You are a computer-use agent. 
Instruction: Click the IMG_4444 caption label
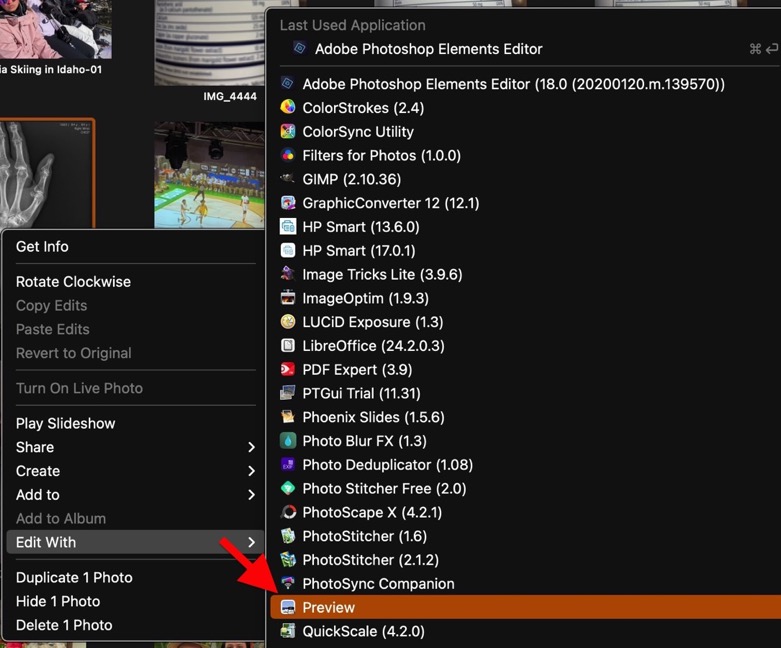click(230, 96)
